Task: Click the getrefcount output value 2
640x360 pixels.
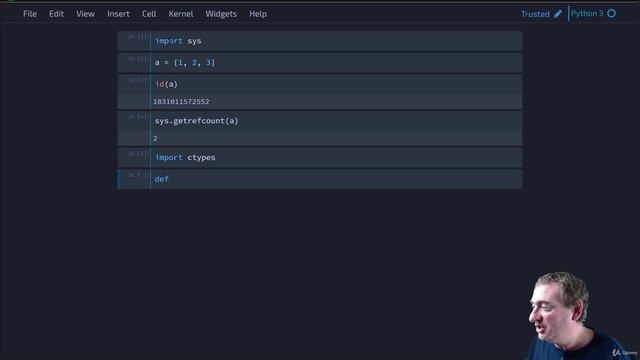Action: [155, 138]
